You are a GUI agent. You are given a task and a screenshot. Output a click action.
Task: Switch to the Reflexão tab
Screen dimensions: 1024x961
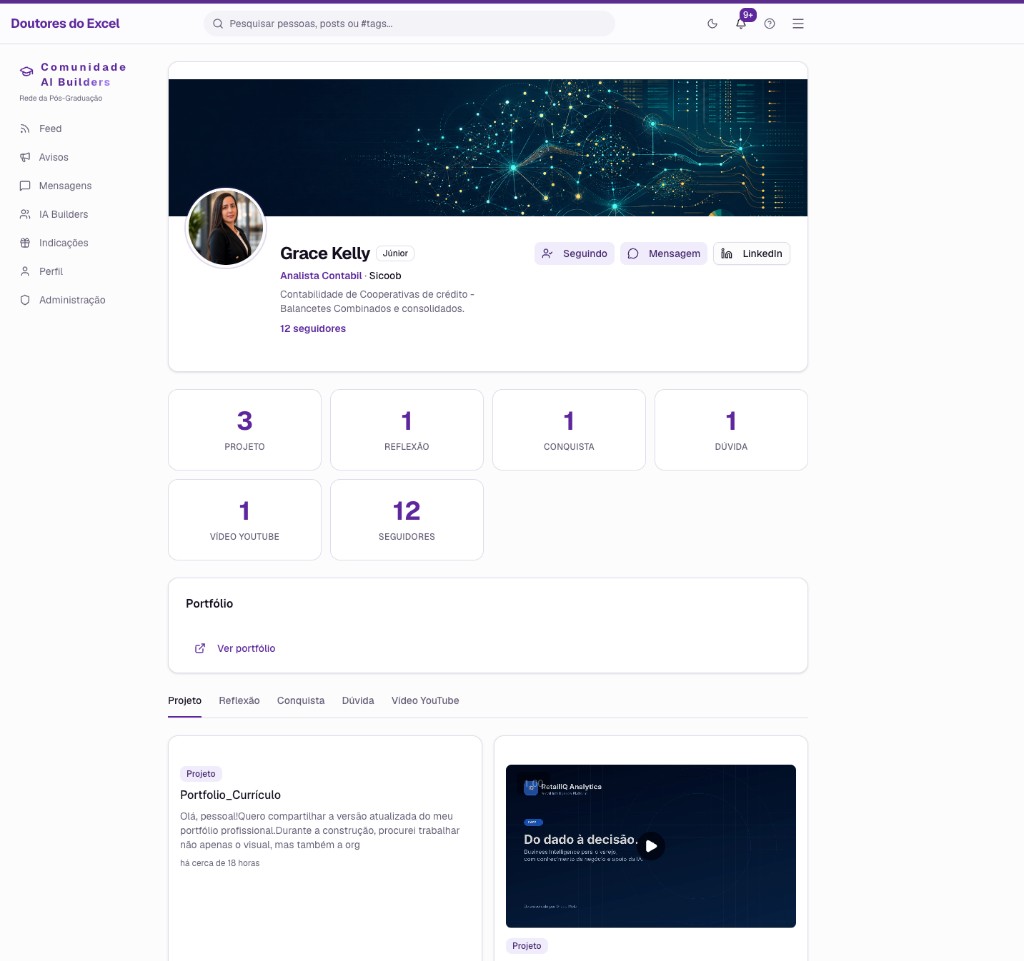pos(239,701)
